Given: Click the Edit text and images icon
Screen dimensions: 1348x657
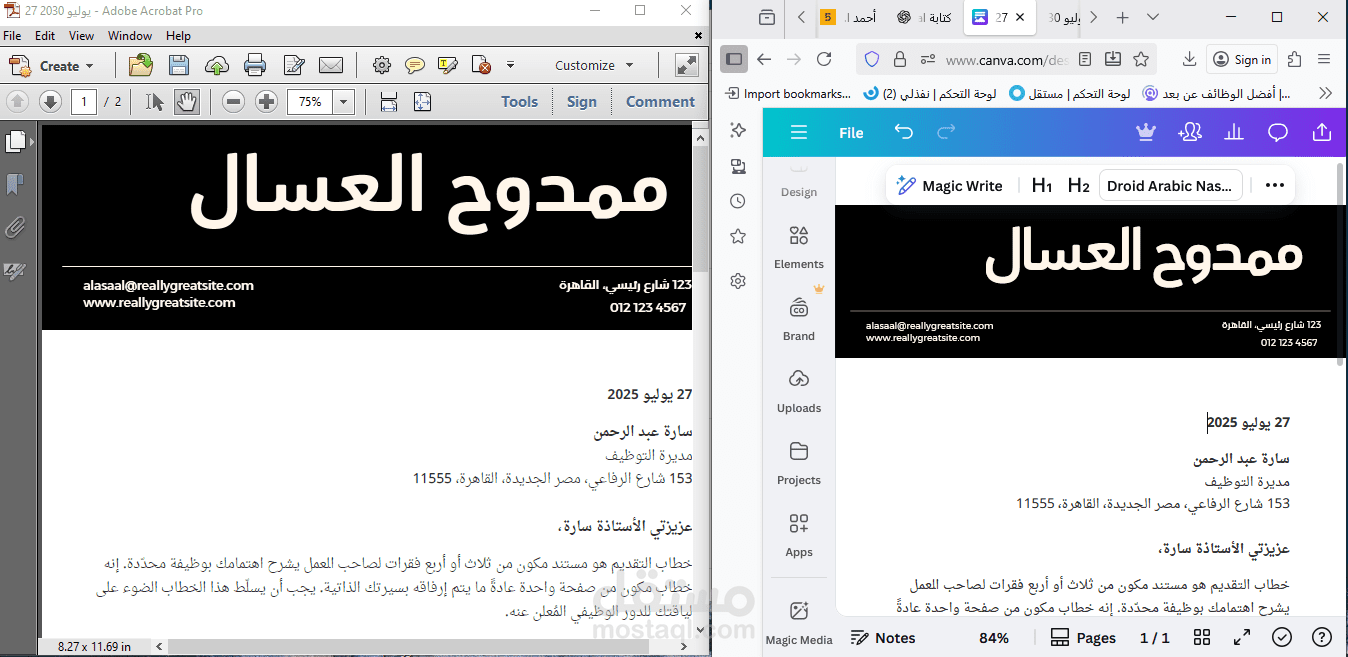Looking at the screenshot, I should [294, 66].
